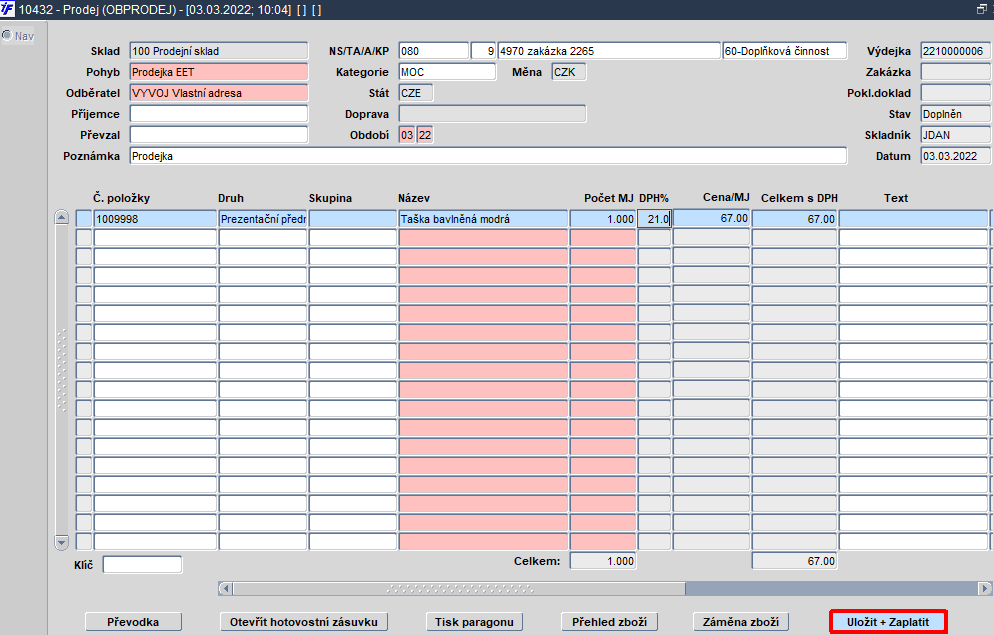Click the Název cell 'Taška bavlněná modrá'
Image resolution: width=994 pixels, height=635 pixels.
[483, 219]
